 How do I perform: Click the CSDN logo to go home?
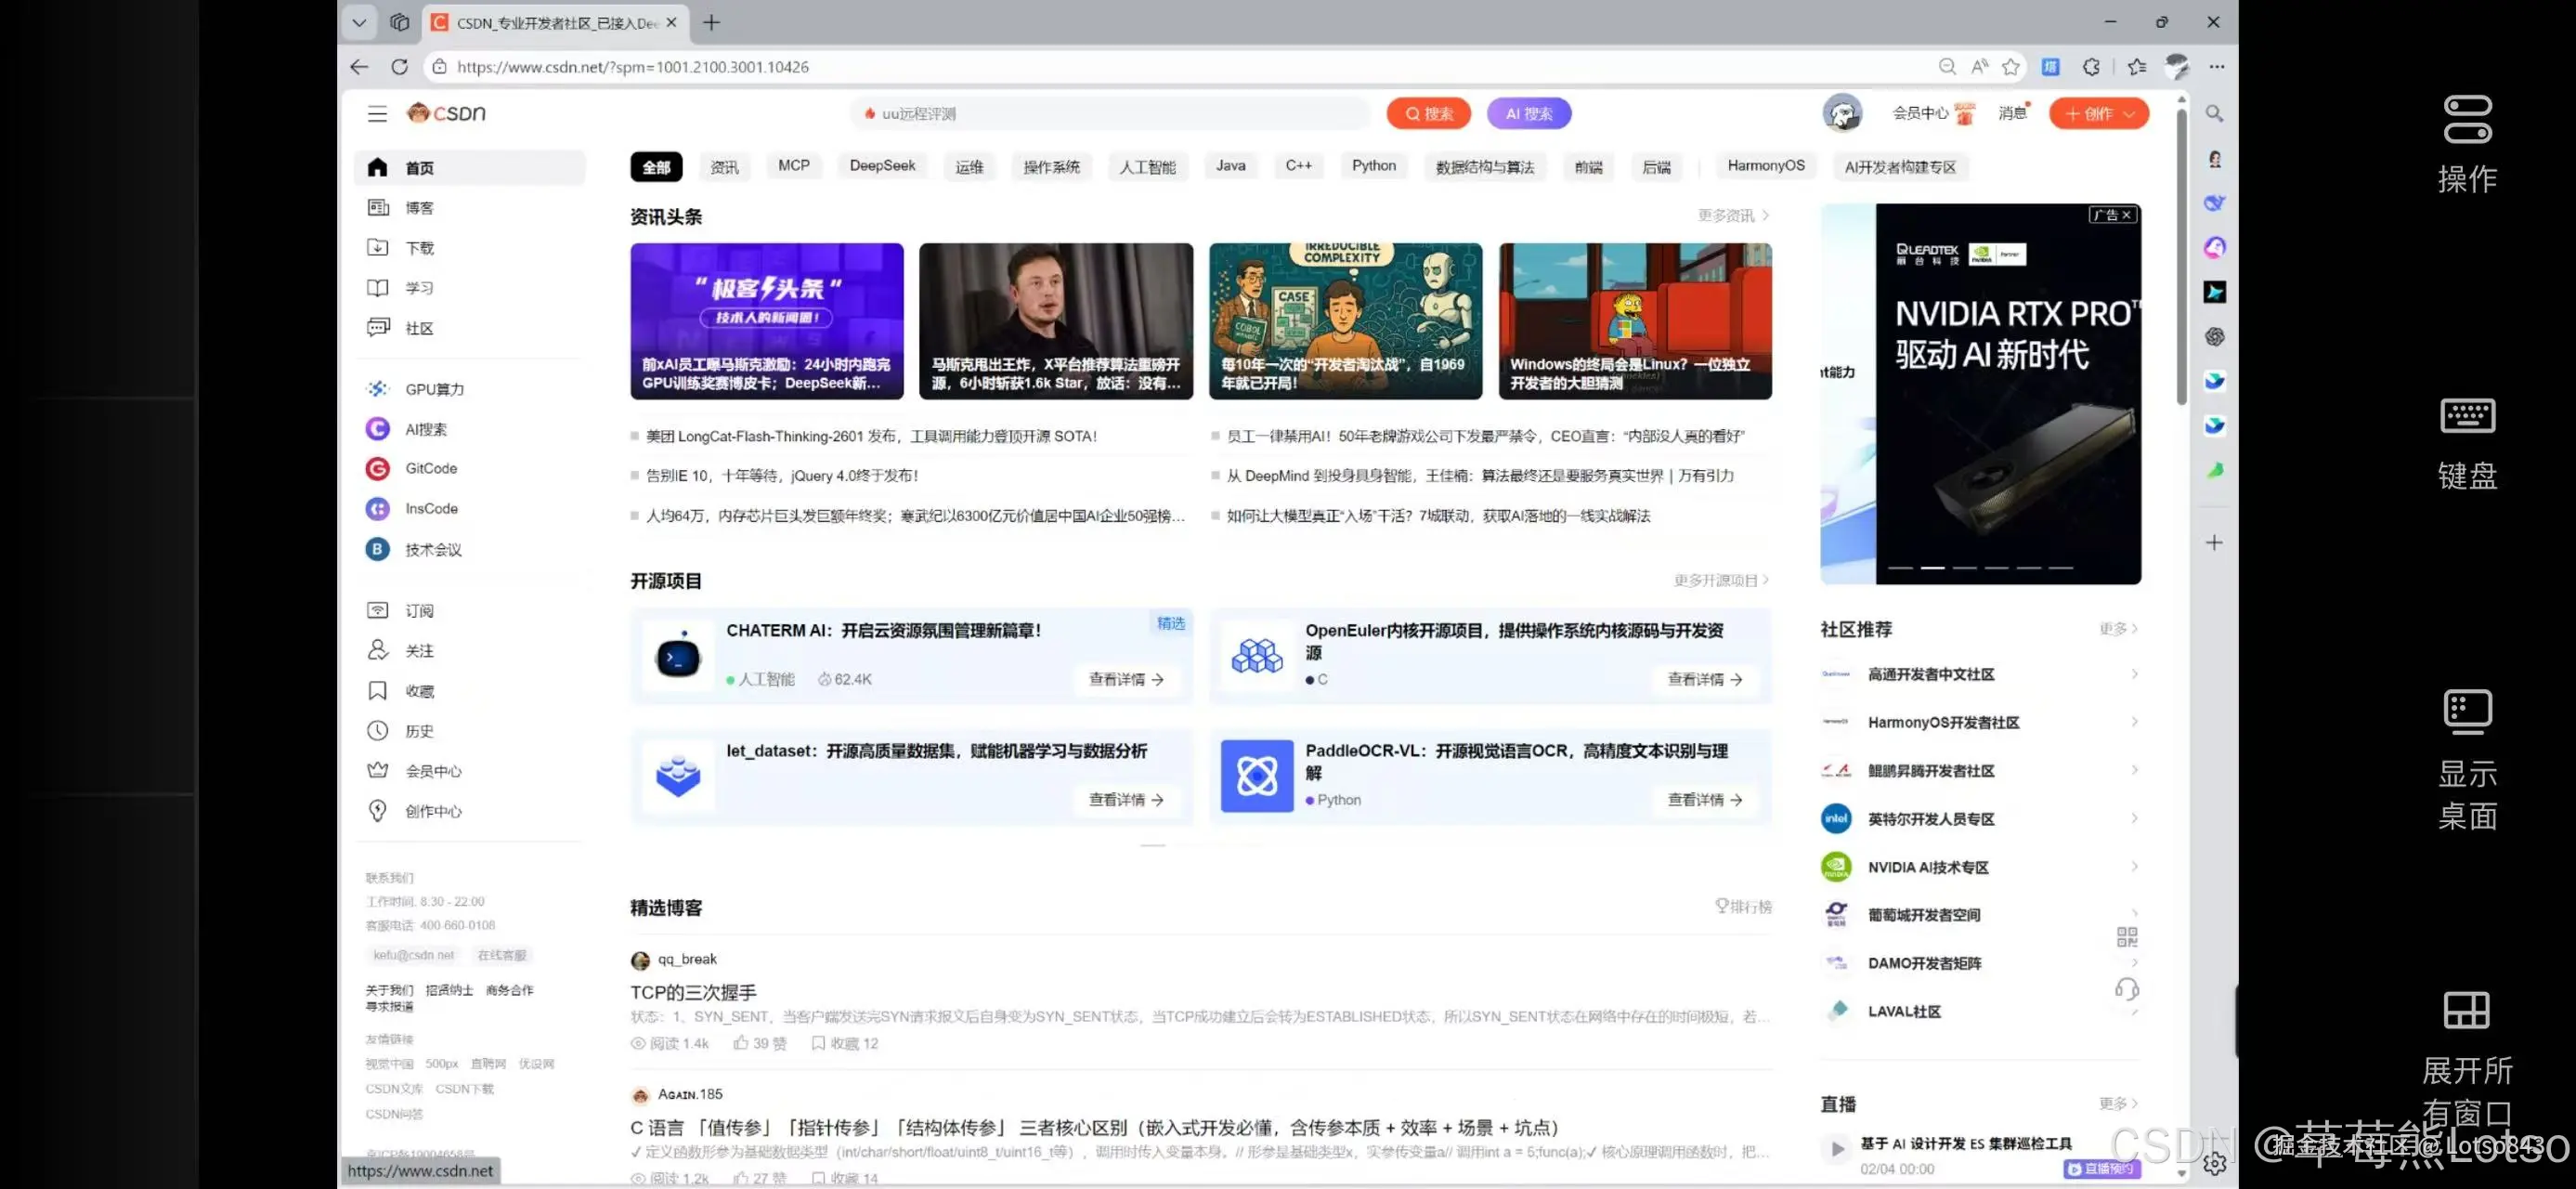click(x=445, y=113)
